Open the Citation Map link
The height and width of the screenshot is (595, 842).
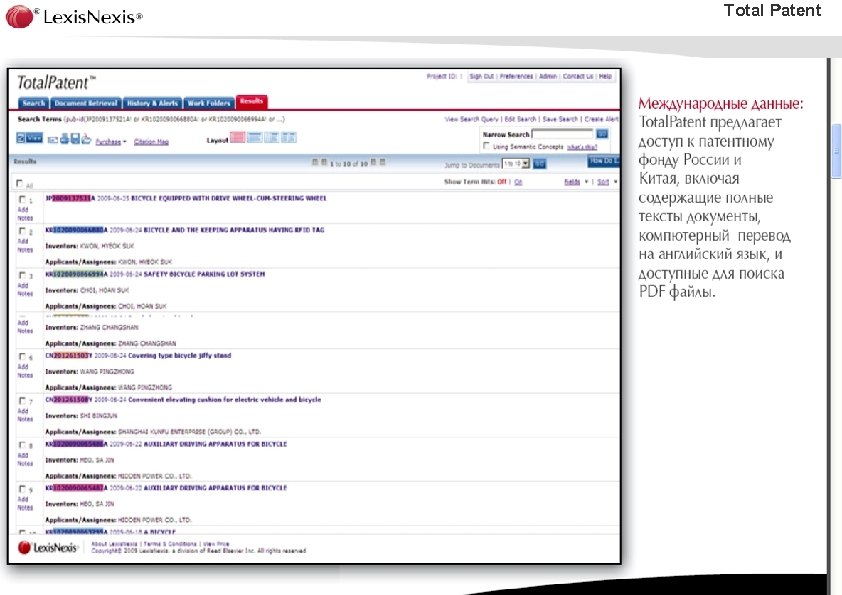[x=151, y=142]
